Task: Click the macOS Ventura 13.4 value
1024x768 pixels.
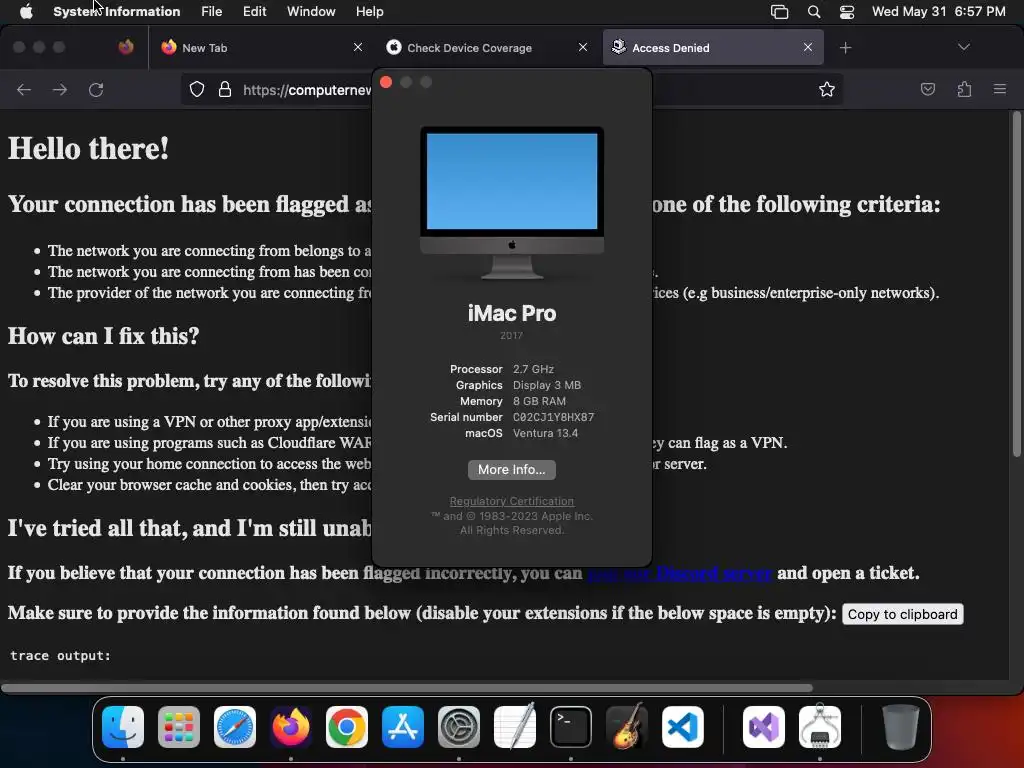Action: (545, 433)
